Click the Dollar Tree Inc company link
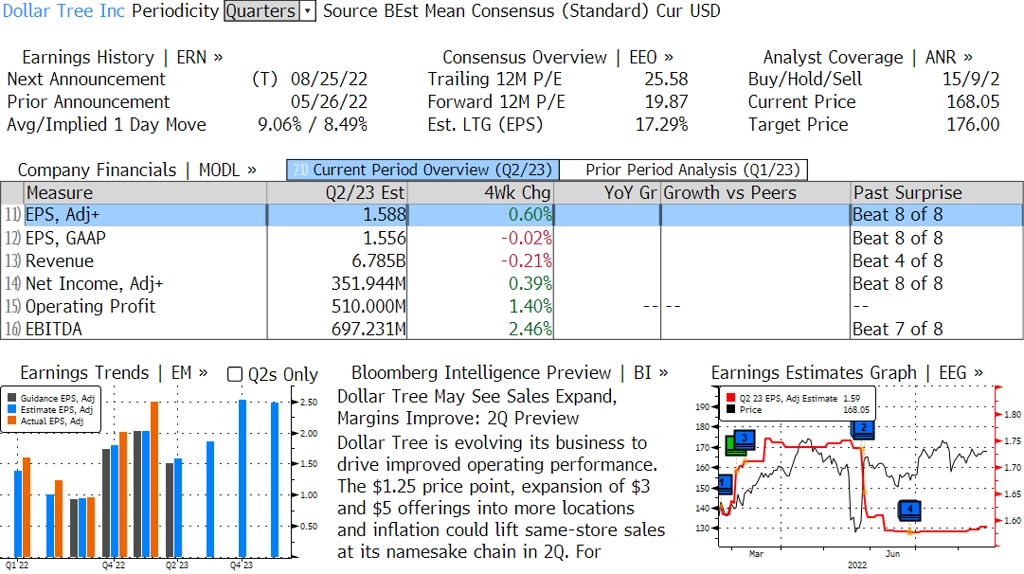 (63, 11)
